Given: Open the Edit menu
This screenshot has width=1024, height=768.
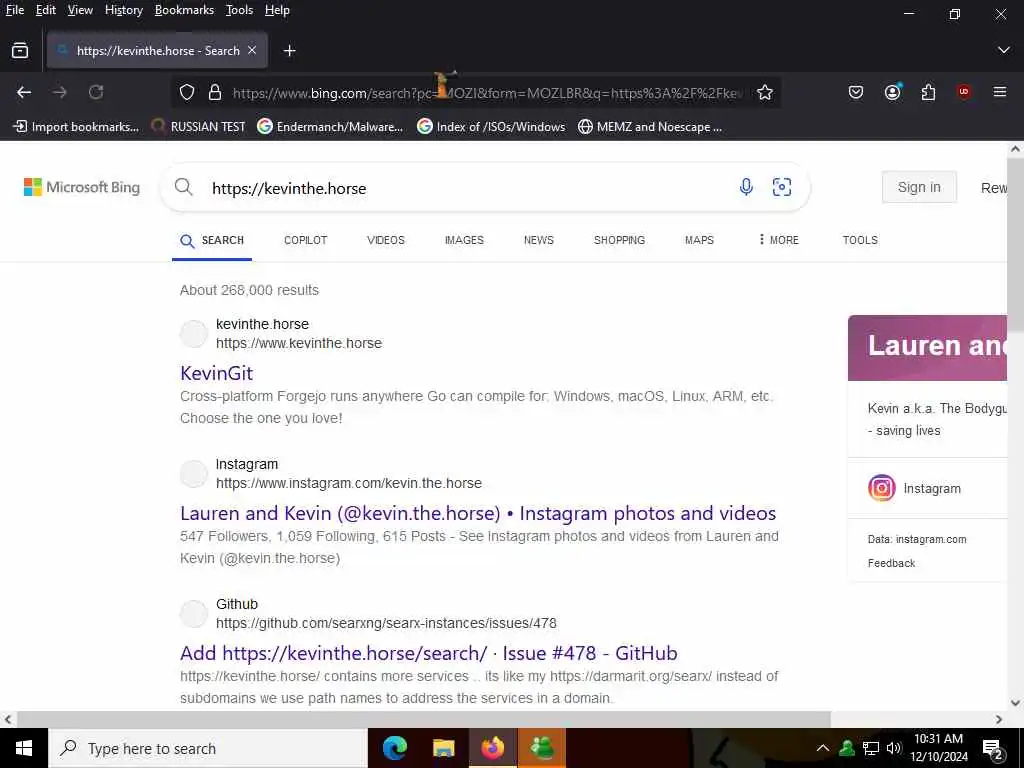Looking at the screenshot, I should click(x=46, y=10).
